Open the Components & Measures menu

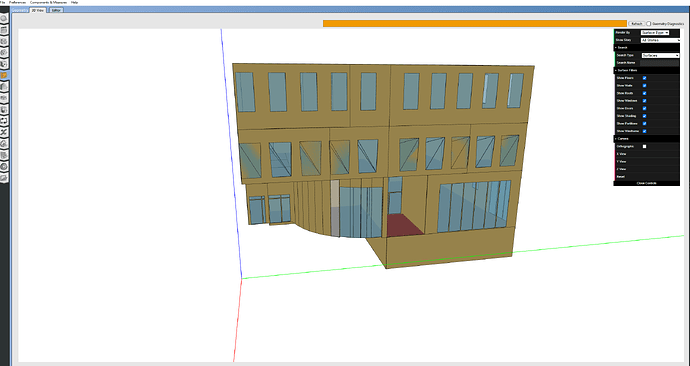(x=48, y=2)
